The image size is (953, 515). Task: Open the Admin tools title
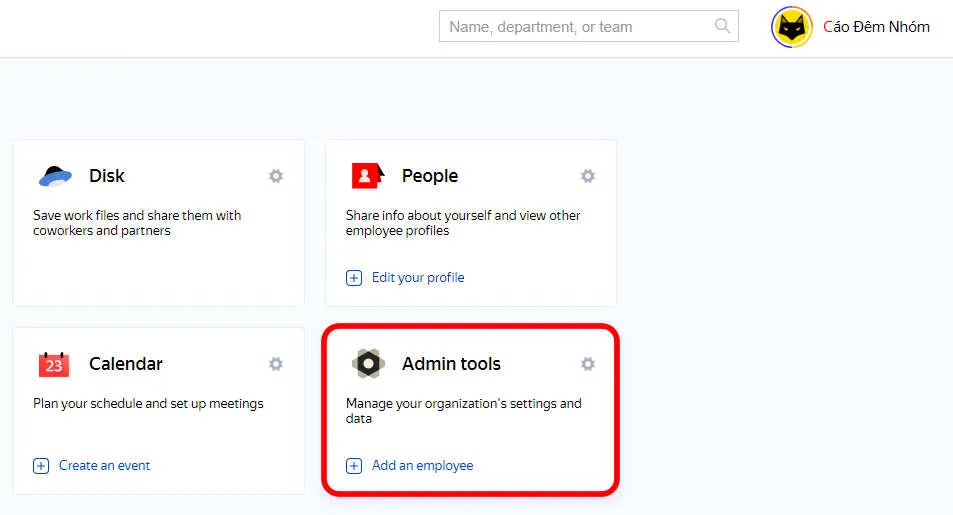451,364
